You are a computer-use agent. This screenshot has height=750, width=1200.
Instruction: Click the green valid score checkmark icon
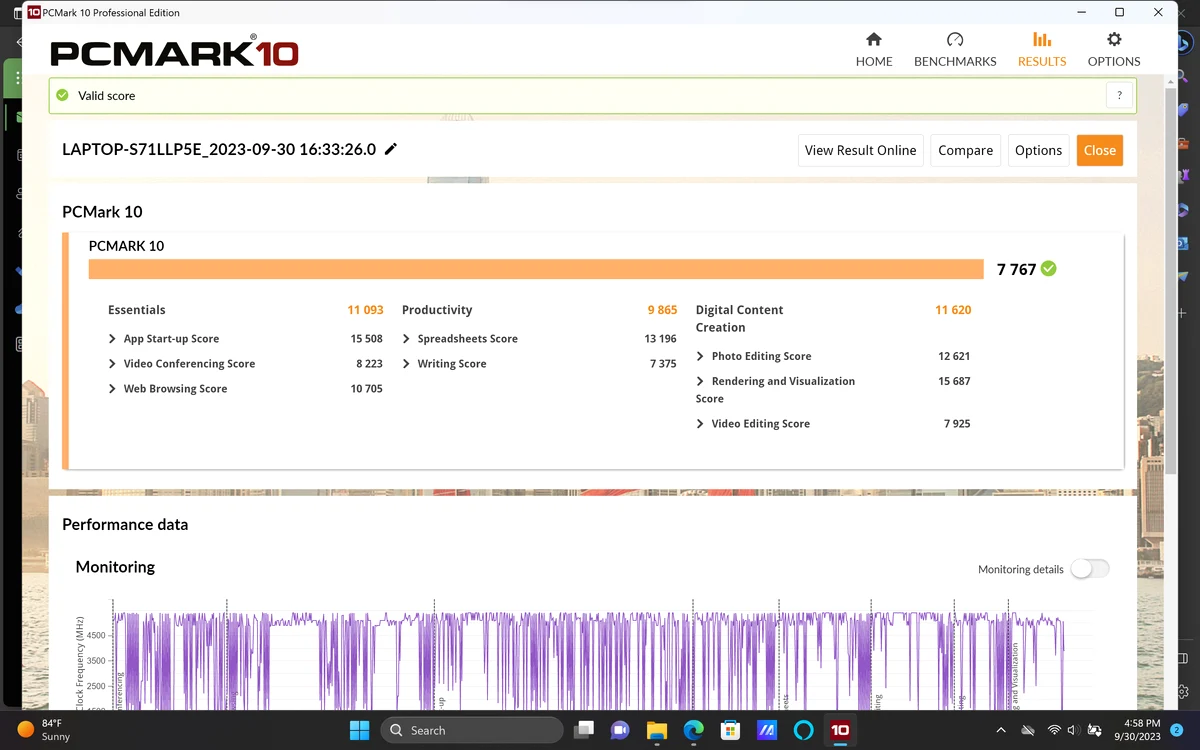pyautogui.click(x=62, y=95)
